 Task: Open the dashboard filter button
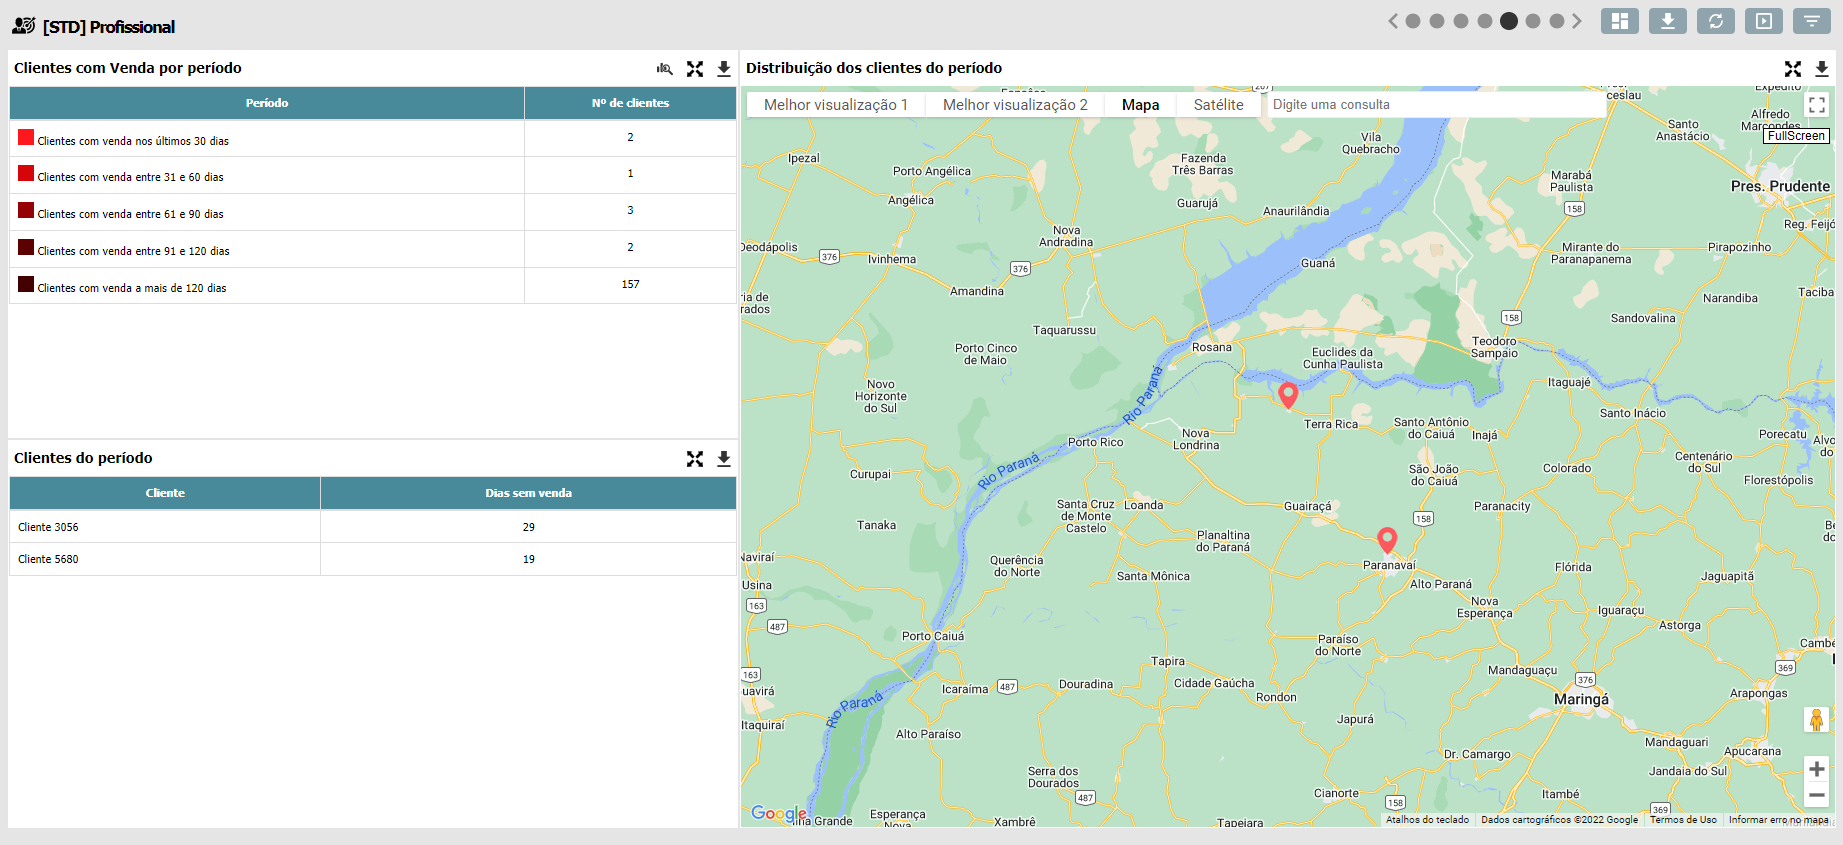click(1812, 21)
